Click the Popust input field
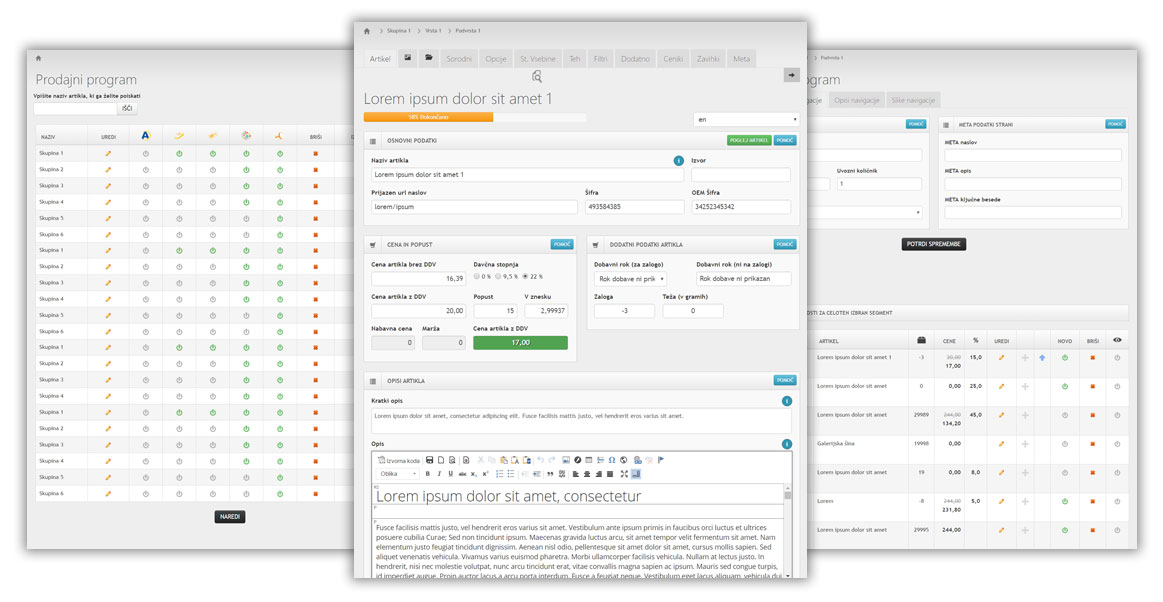 tap(495, 311)
